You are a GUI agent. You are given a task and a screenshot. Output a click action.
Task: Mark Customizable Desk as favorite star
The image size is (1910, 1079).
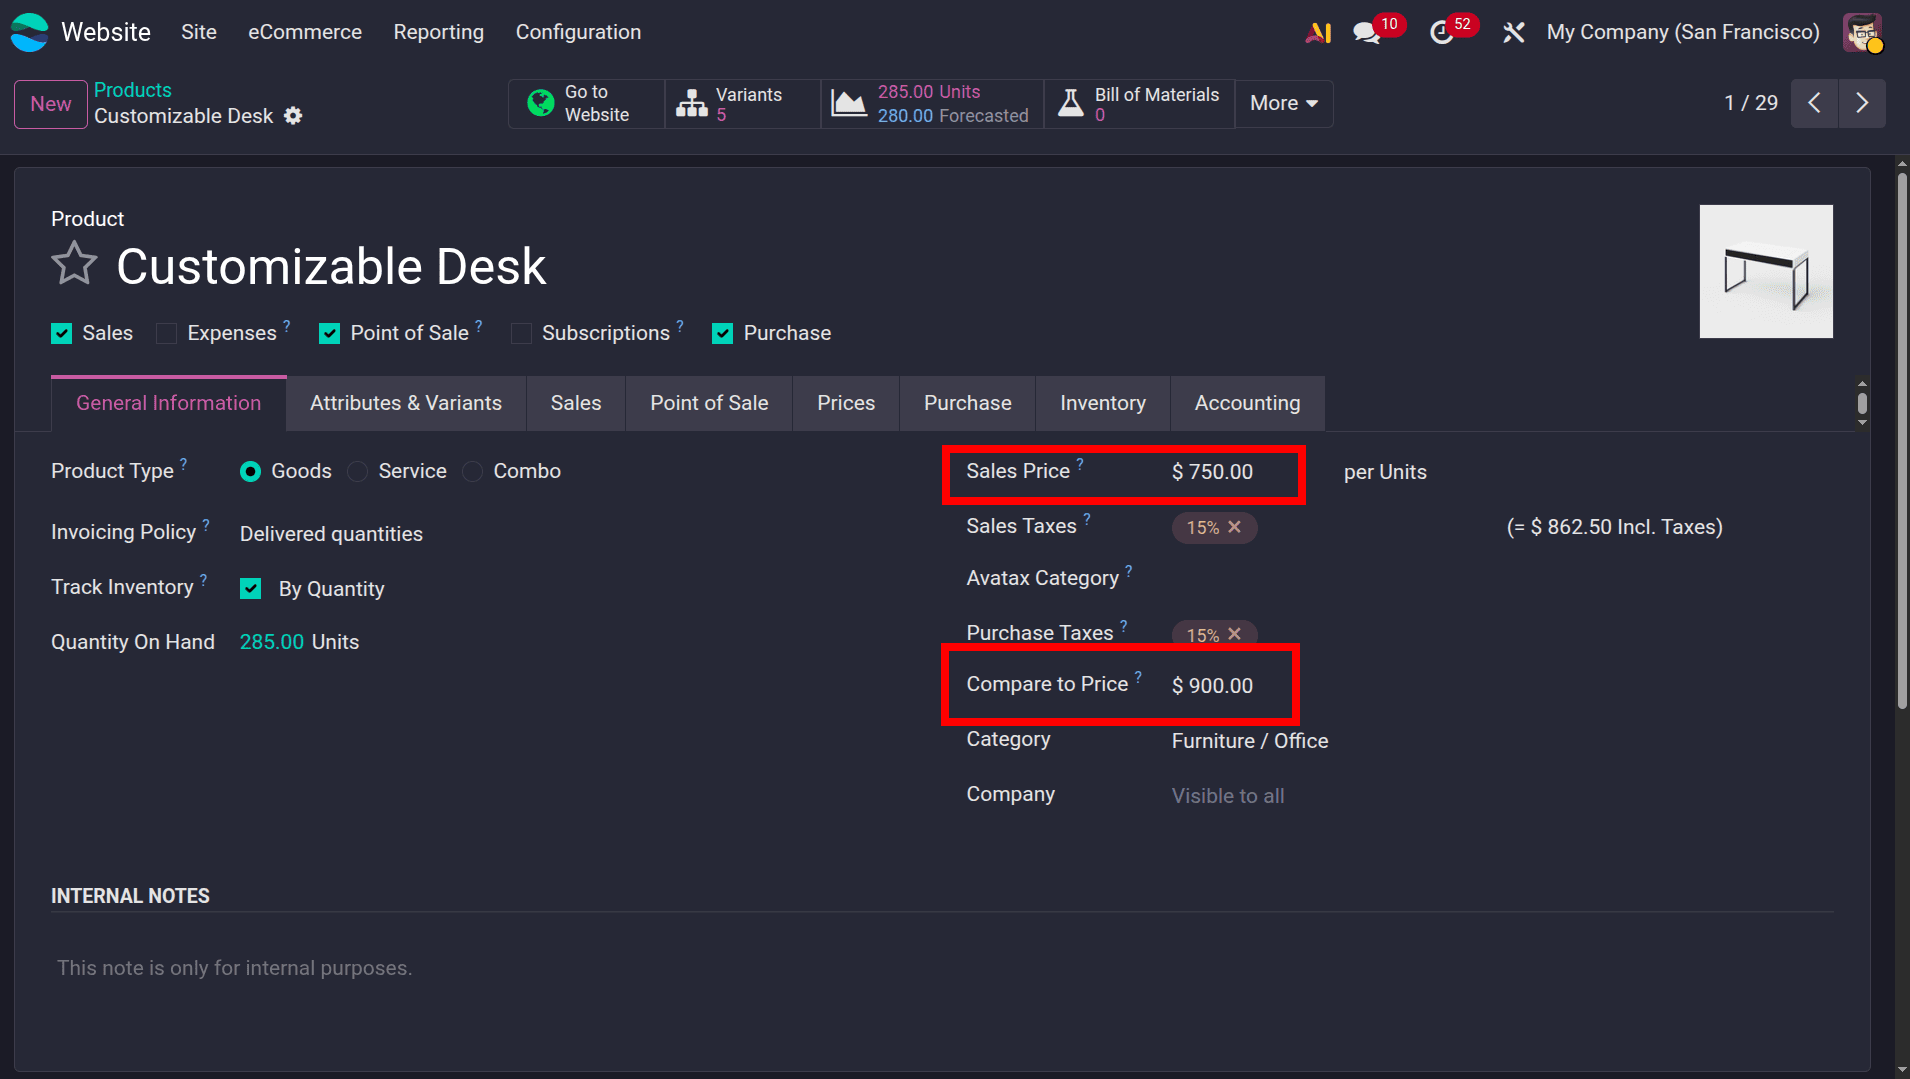click(x=74, y=265)
